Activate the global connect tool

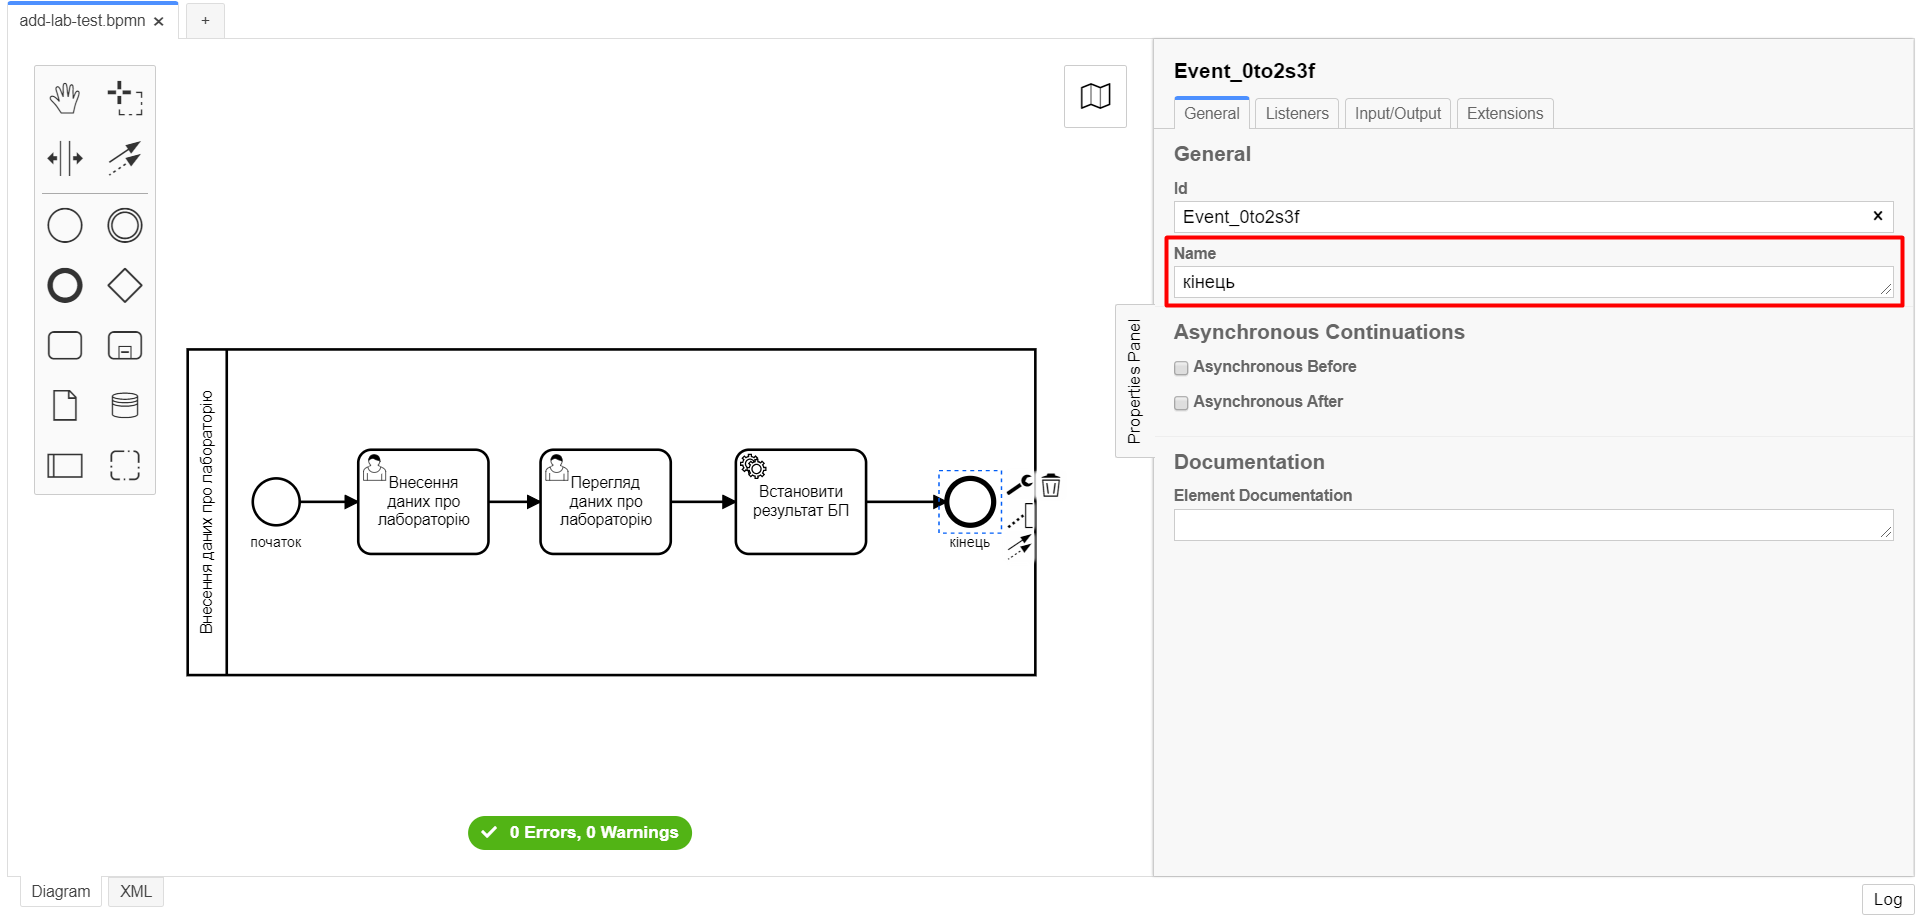[x=125, y=158]
